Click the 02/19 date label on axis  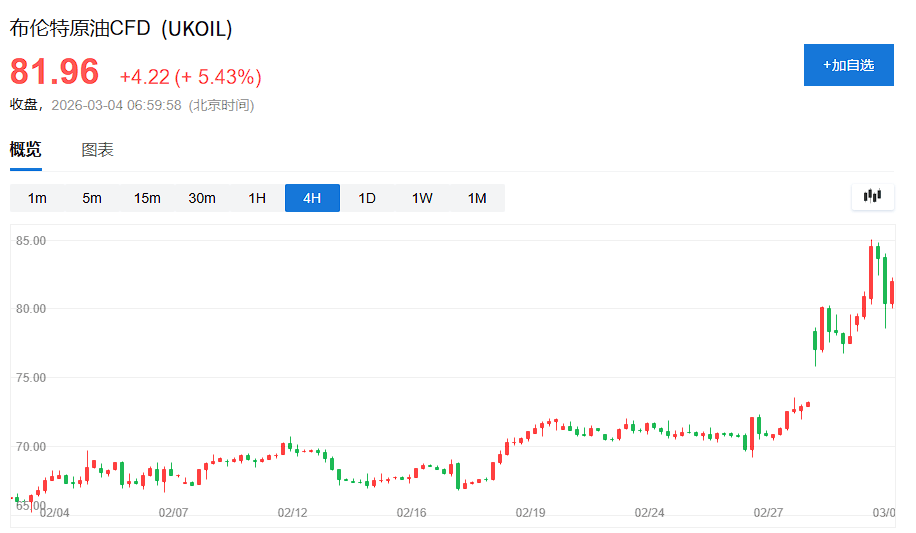pos(530,513)
